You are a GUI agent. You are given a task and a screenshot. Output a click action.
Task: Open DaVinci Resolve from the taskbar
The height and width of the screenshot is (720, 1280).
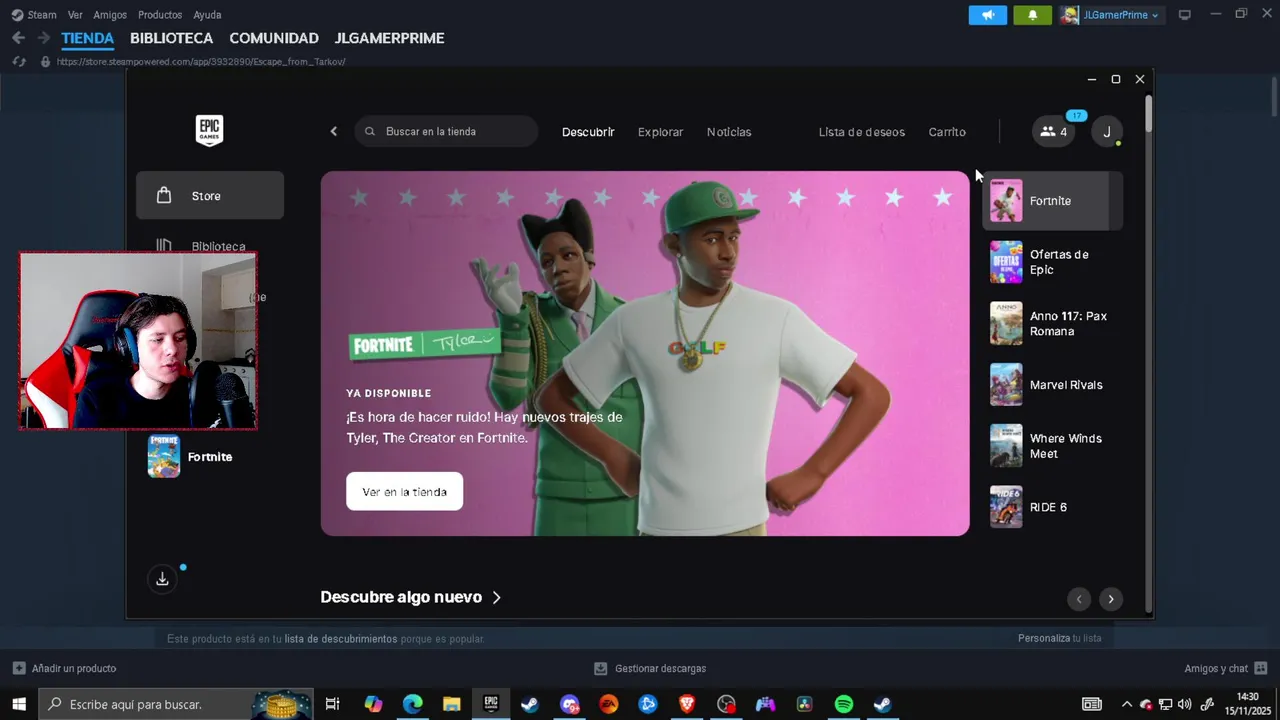(804, 704)
